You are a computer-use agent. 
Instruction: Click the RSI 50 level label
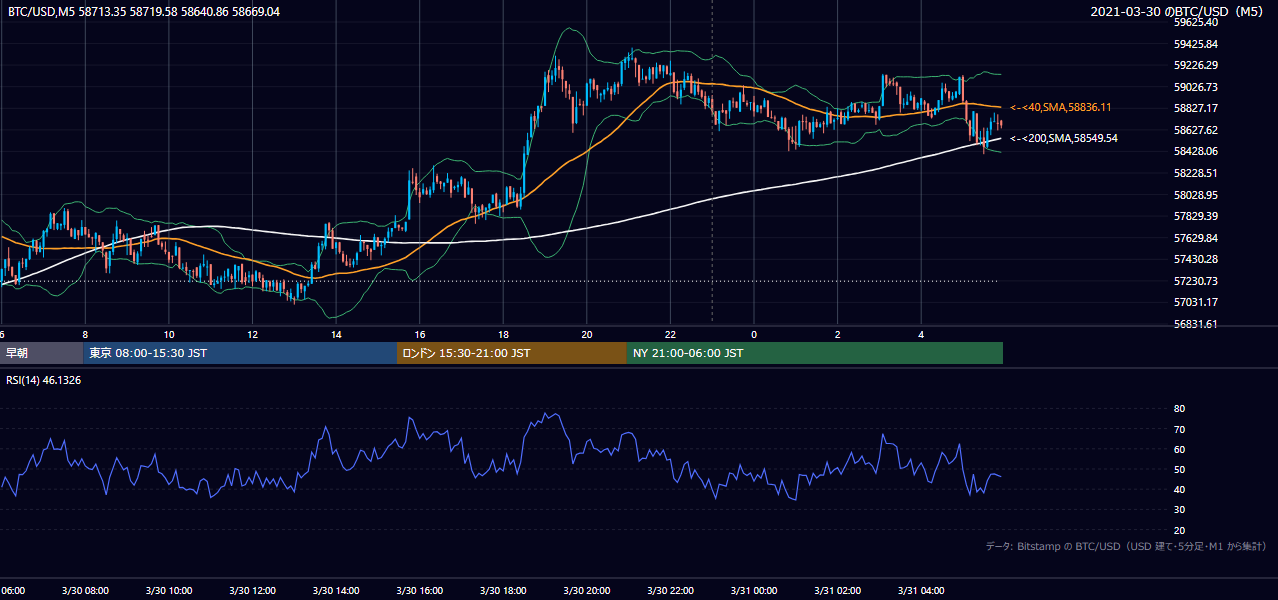1179,469
